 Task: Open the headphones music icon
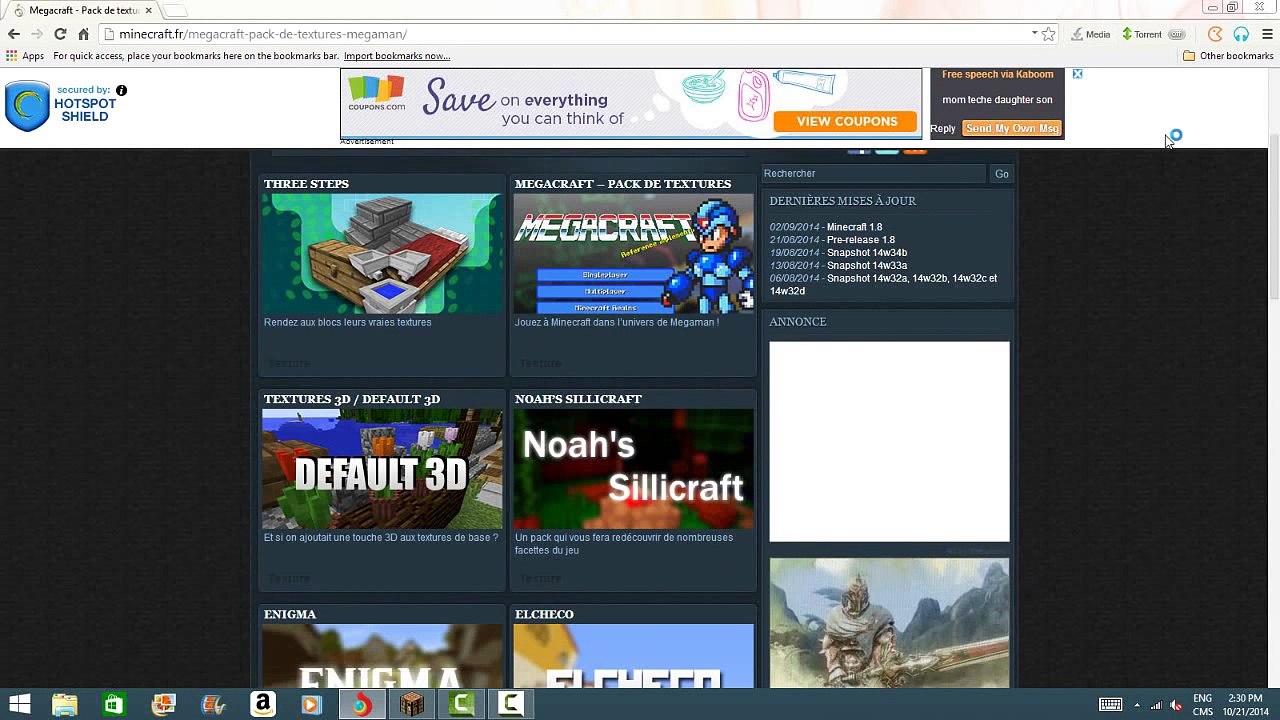(x=1241, y=34)
